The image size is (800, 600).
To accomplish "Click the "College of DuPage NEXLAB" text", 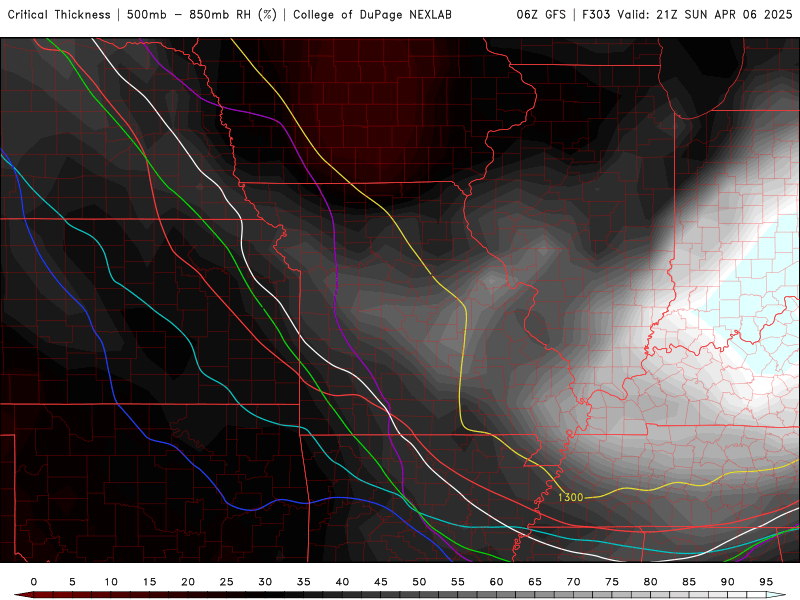I will pyautogui.click(x=372, y=15).
